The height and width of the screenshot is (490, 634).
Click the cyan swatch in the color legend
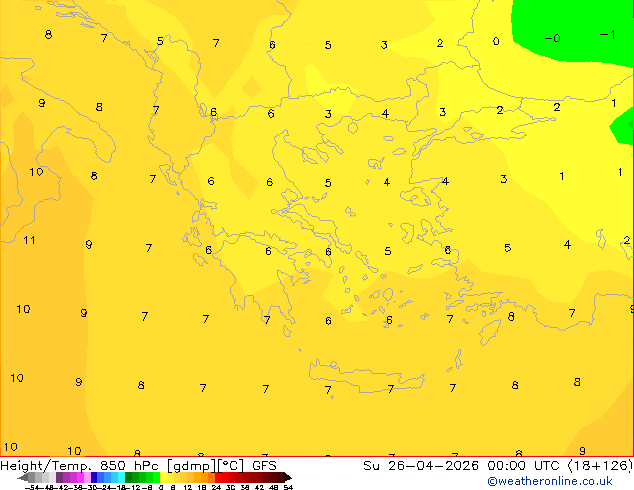[121, 477]
